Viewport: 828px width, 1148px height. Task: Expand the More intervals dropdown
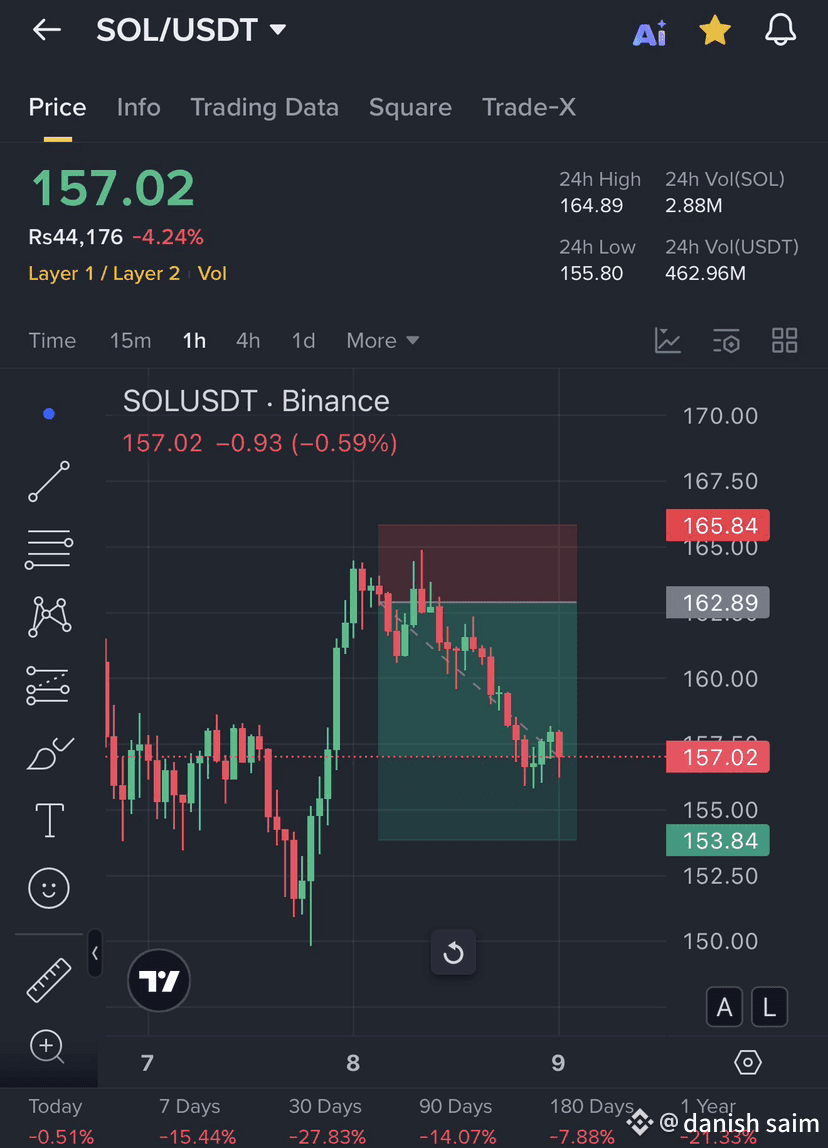coord(382,340)
